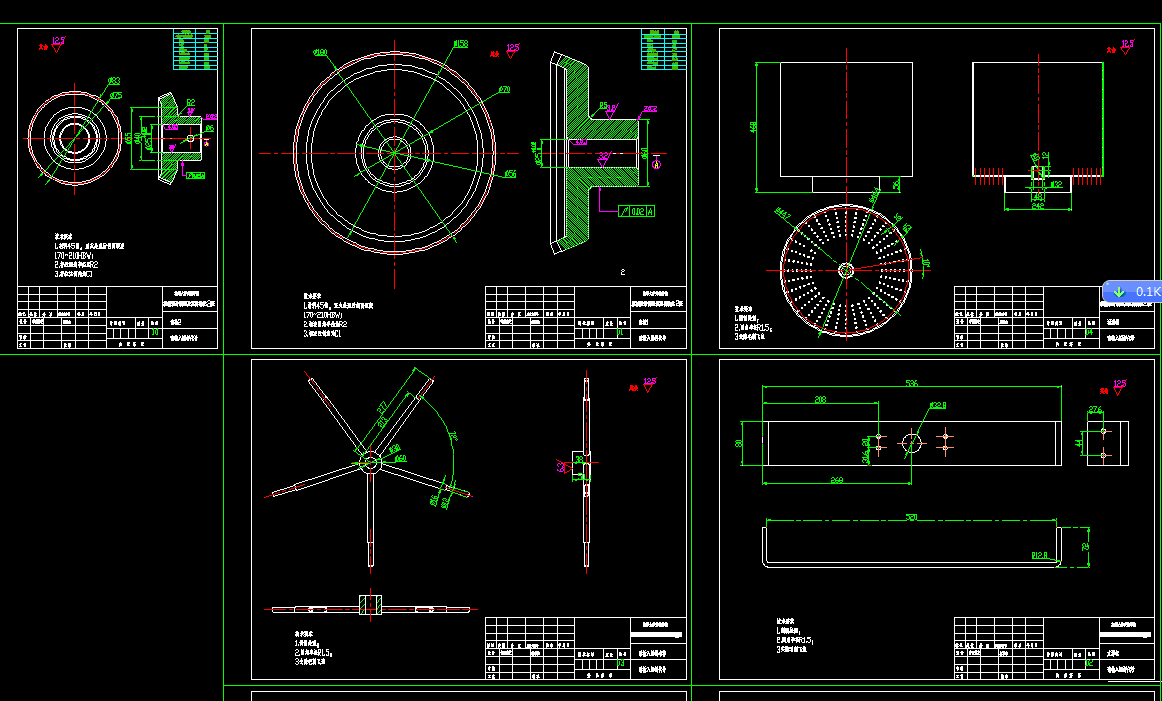
Task: Select the 72° angle dimension on the spider drawing
Action: pos(453,437)
